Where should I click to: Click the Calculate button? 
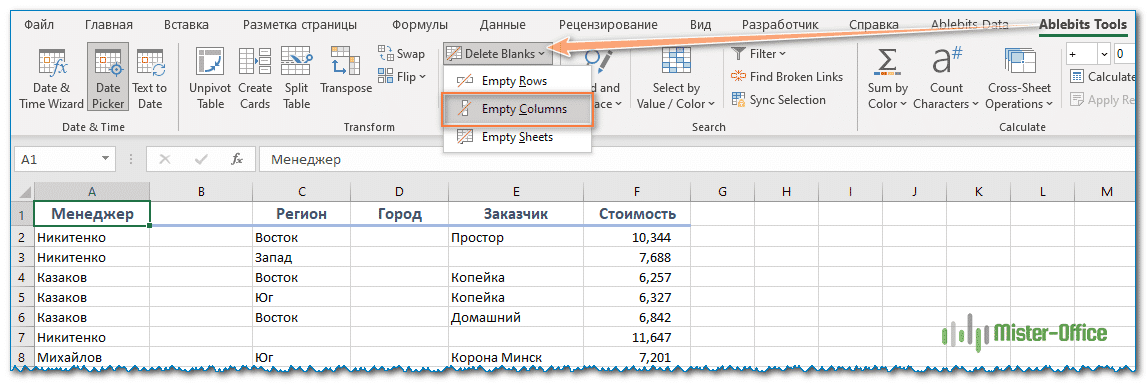pyautogui.click(x=1102, y=76)
